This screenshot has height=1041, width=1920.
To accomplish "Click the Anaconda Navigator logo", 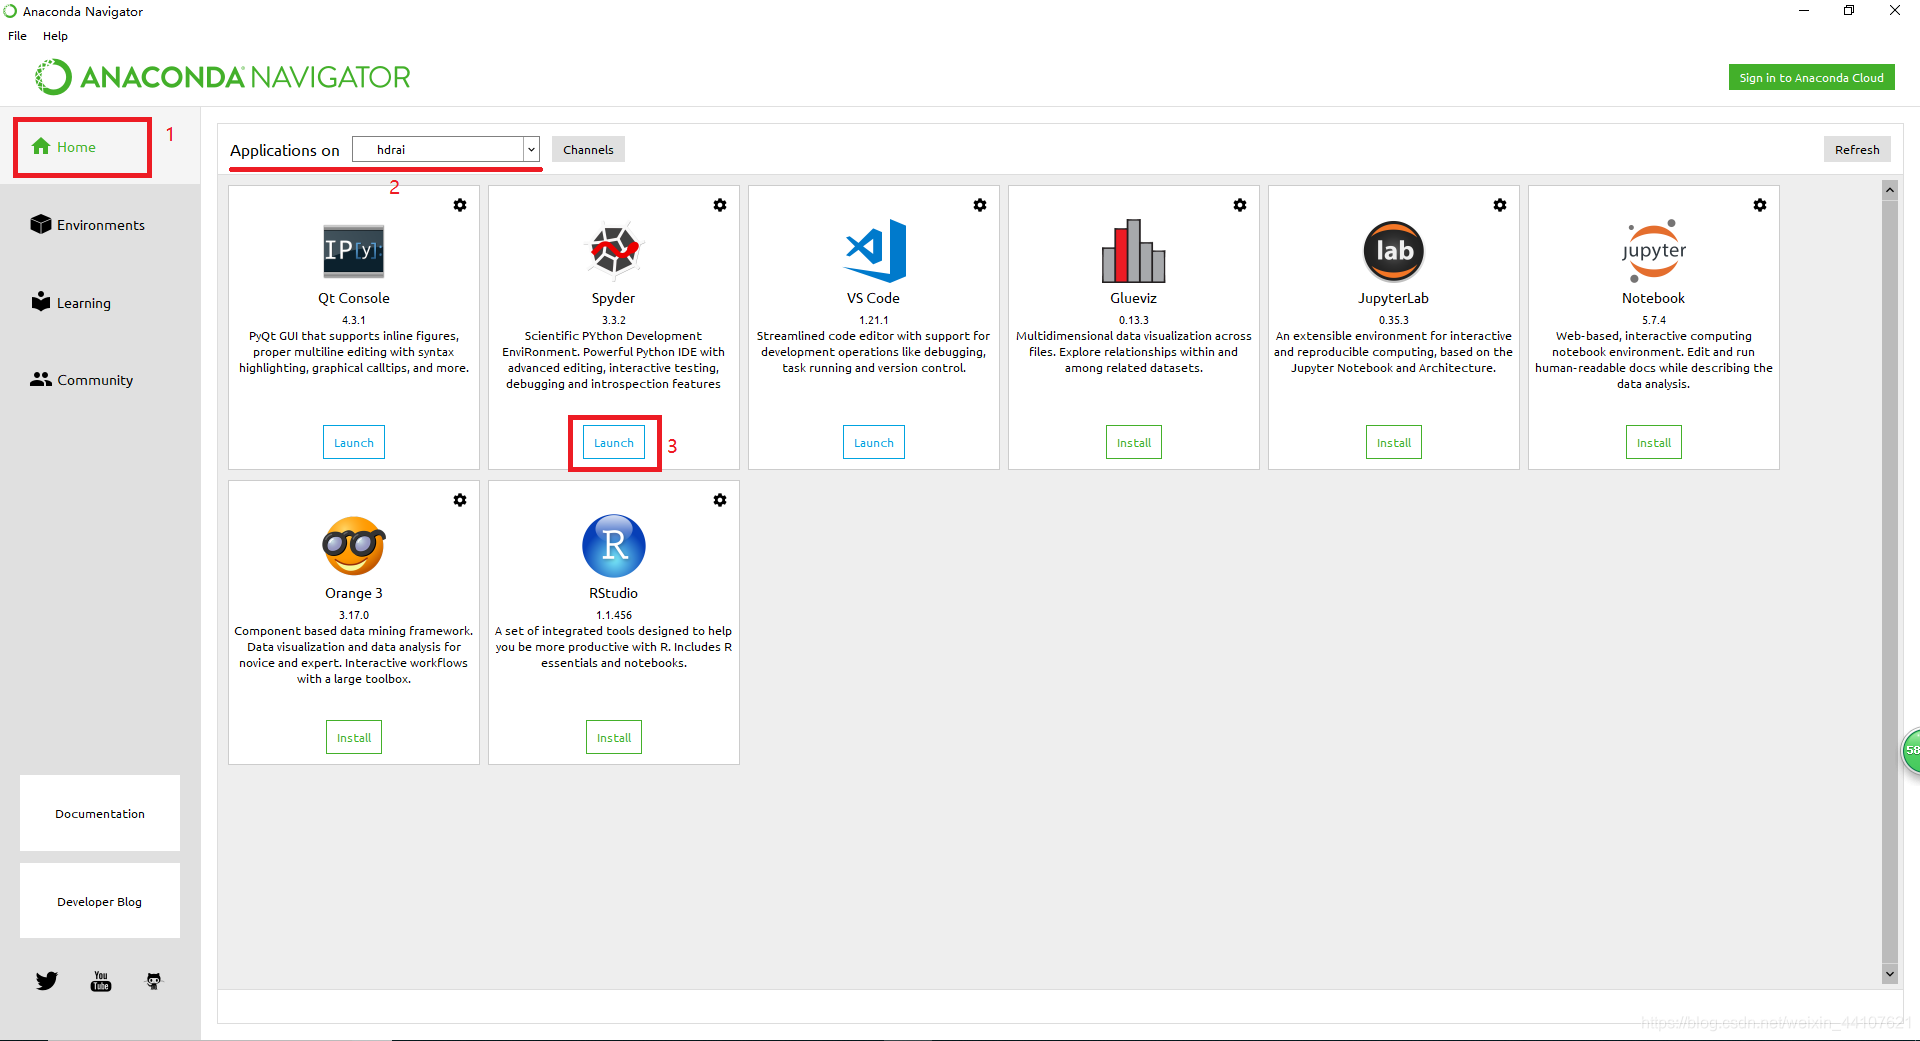I will (223, 77).
